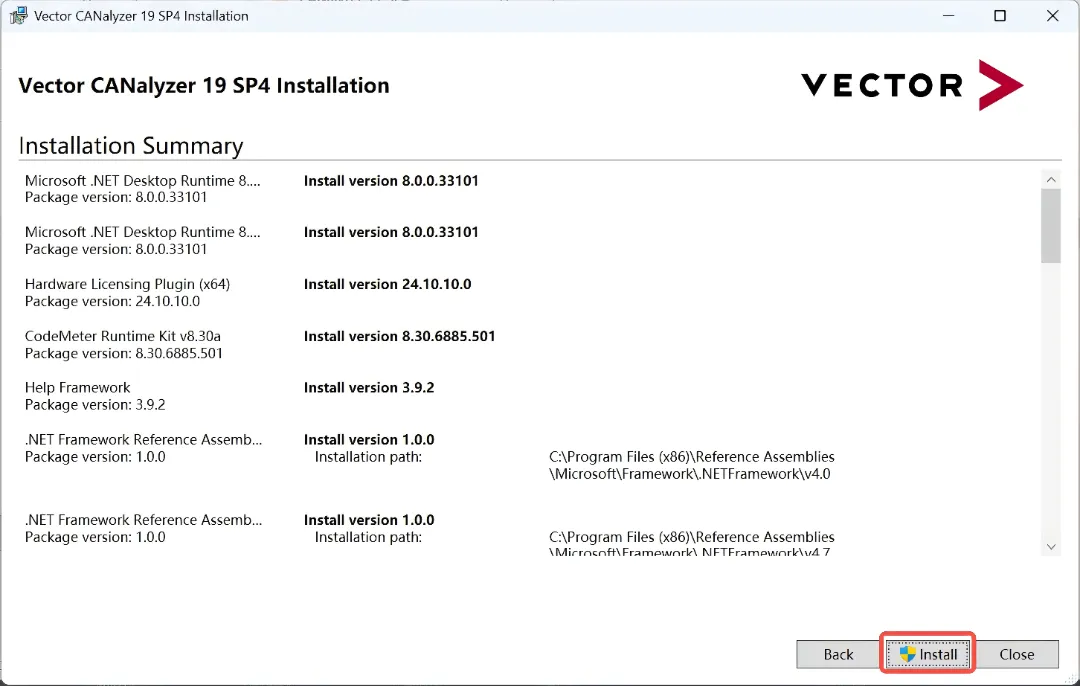Select 'Hardware Licensing Plugin (x64)' entry
Viewport: 1080px width, 686px height.
pyautogui.click(x=127, y=284)
